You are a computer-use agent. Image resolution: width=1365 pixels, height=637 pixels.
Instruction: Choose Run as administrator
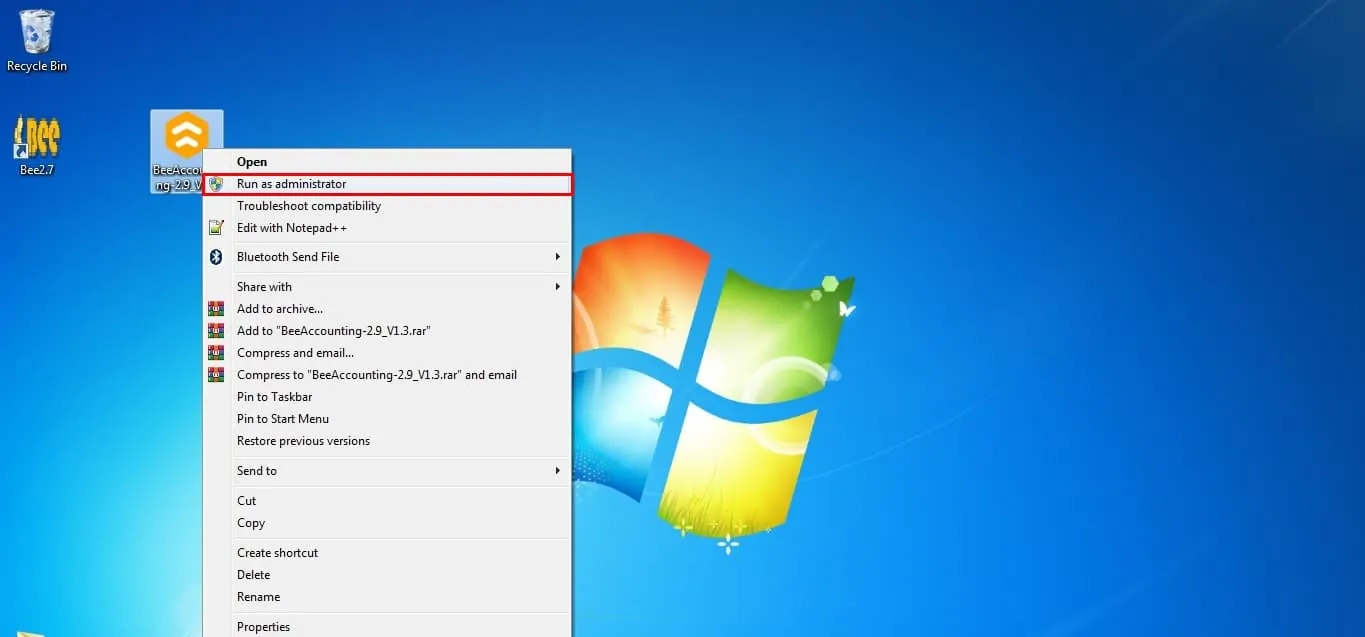tap(387, 184)
